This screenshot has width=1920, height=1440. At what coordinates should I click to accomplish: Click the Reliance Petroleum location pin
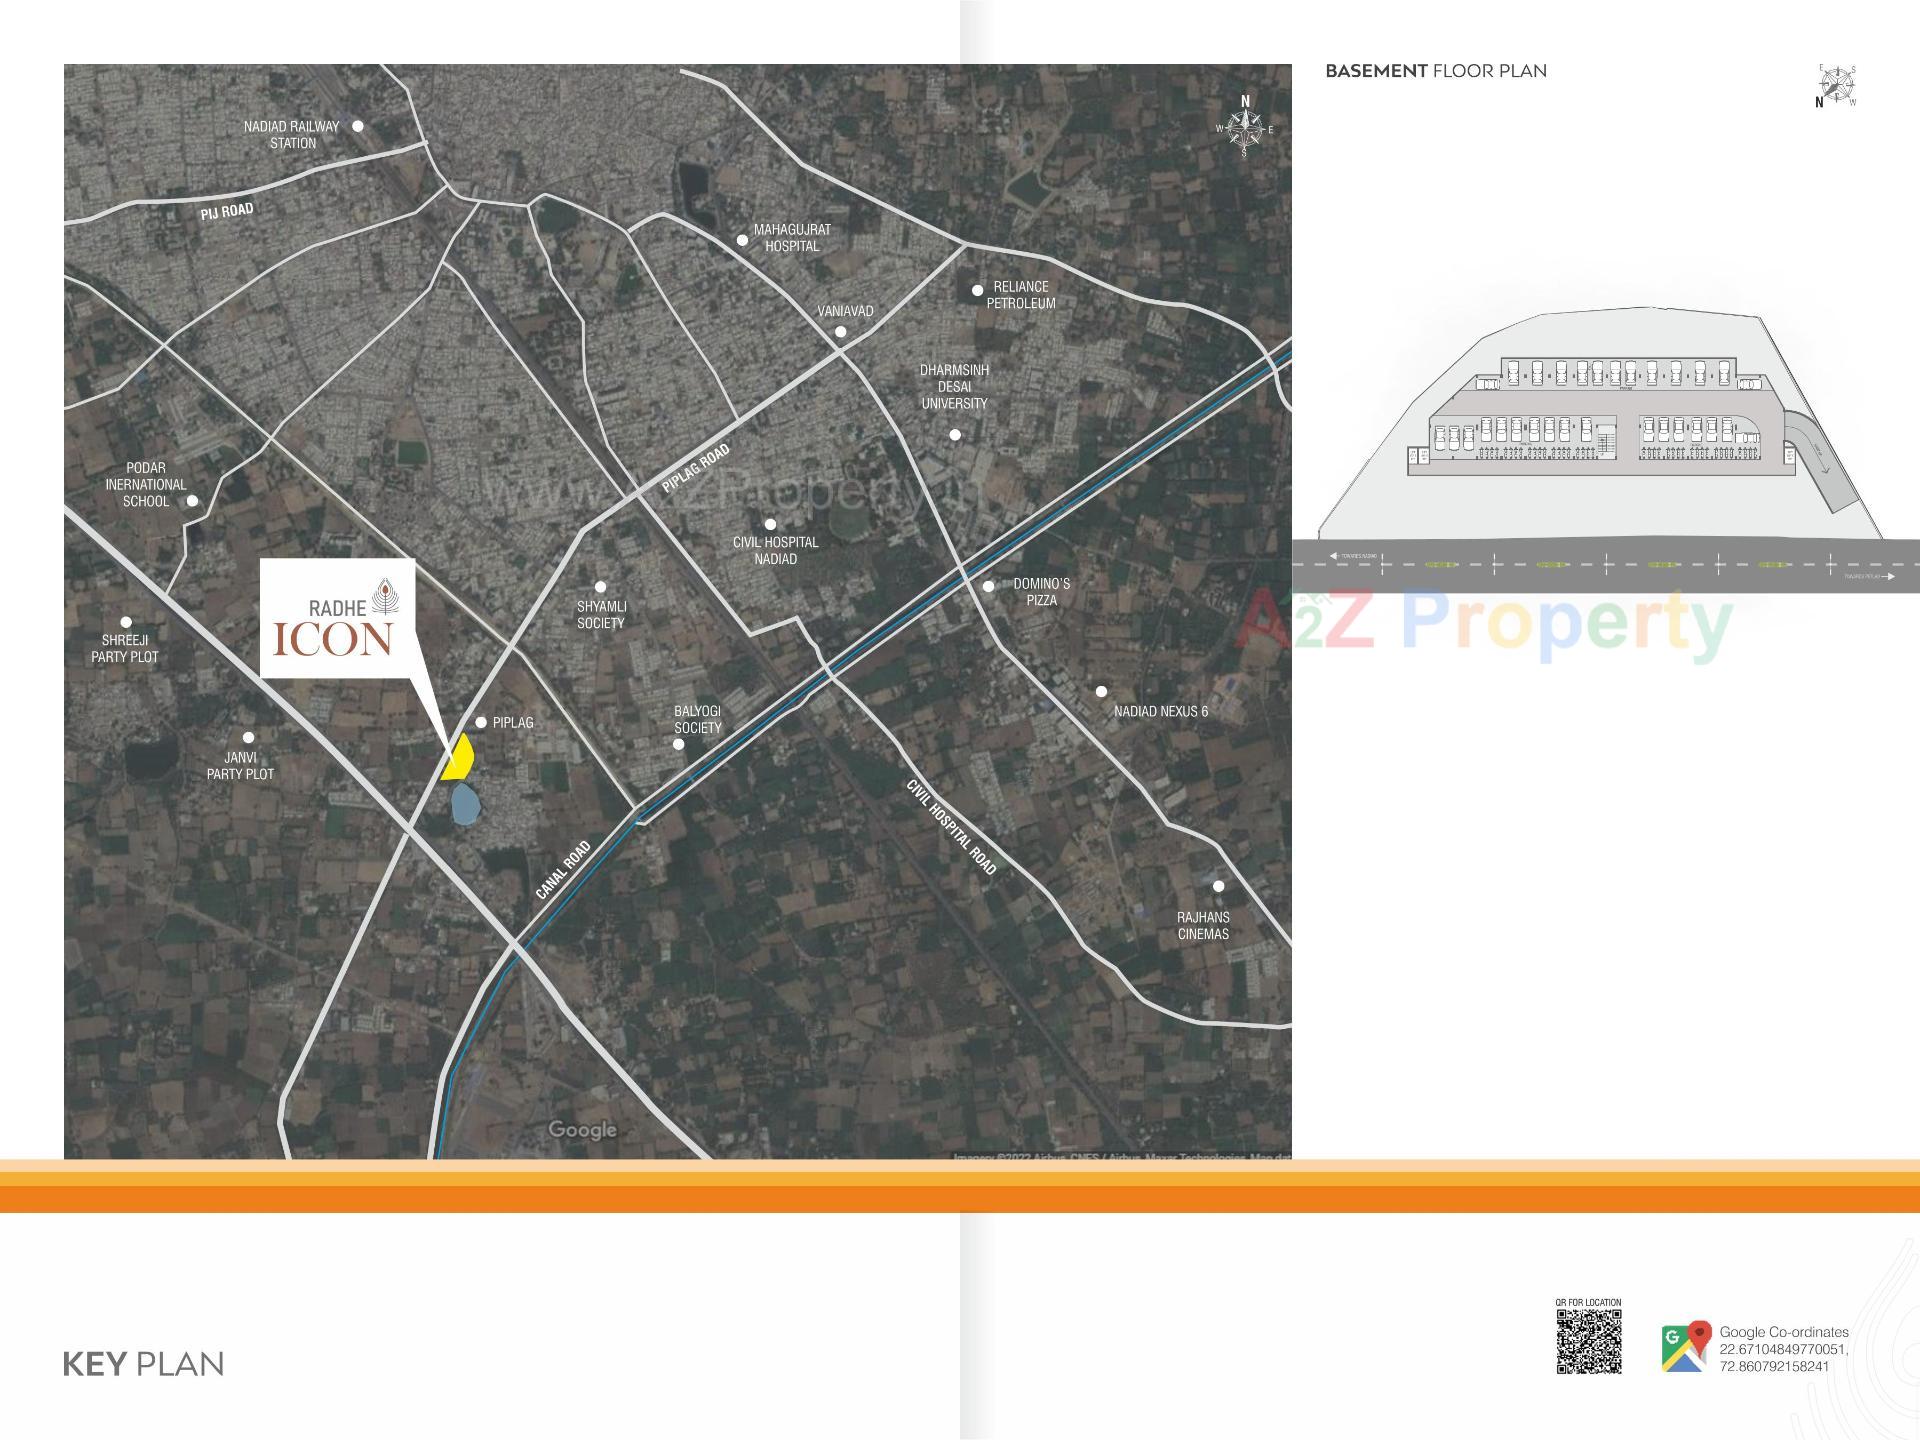click(x=977, y=289)
